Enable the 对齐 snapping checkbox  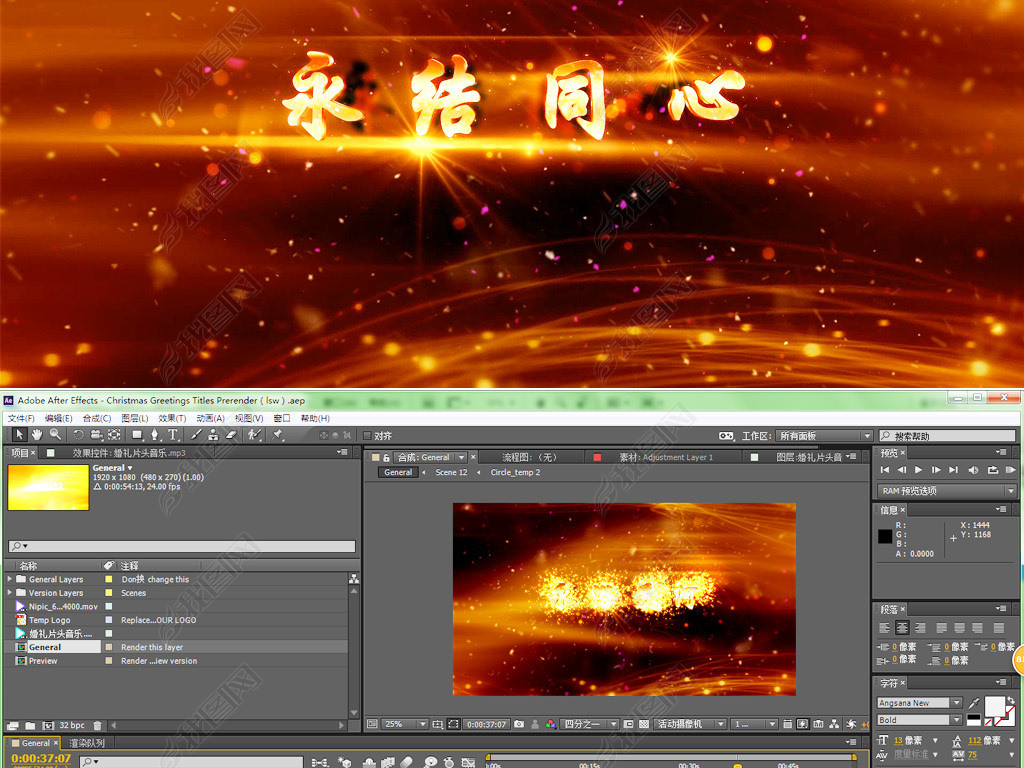click(367, 436)
